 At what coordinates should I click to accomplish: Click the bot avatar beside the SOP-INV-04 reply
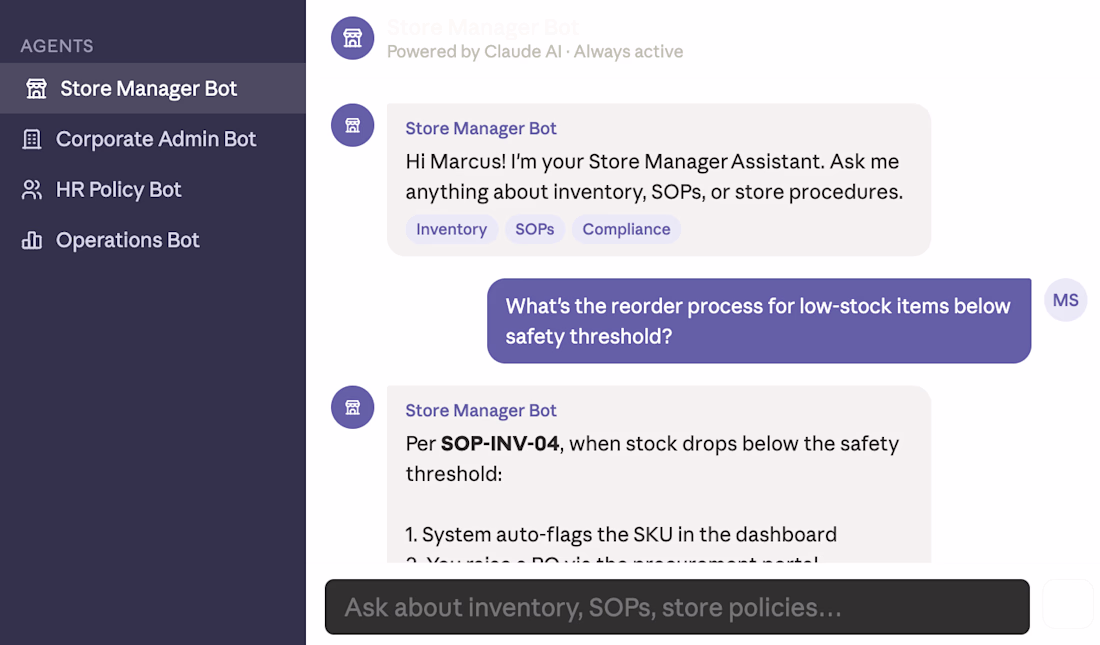click(352, 407)
